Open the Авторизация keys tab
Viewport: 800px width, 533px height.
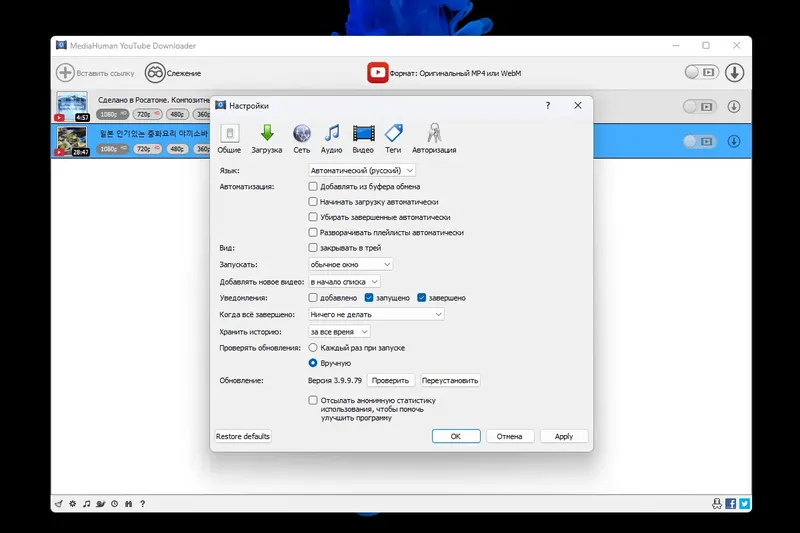click(x=434, y=138)
